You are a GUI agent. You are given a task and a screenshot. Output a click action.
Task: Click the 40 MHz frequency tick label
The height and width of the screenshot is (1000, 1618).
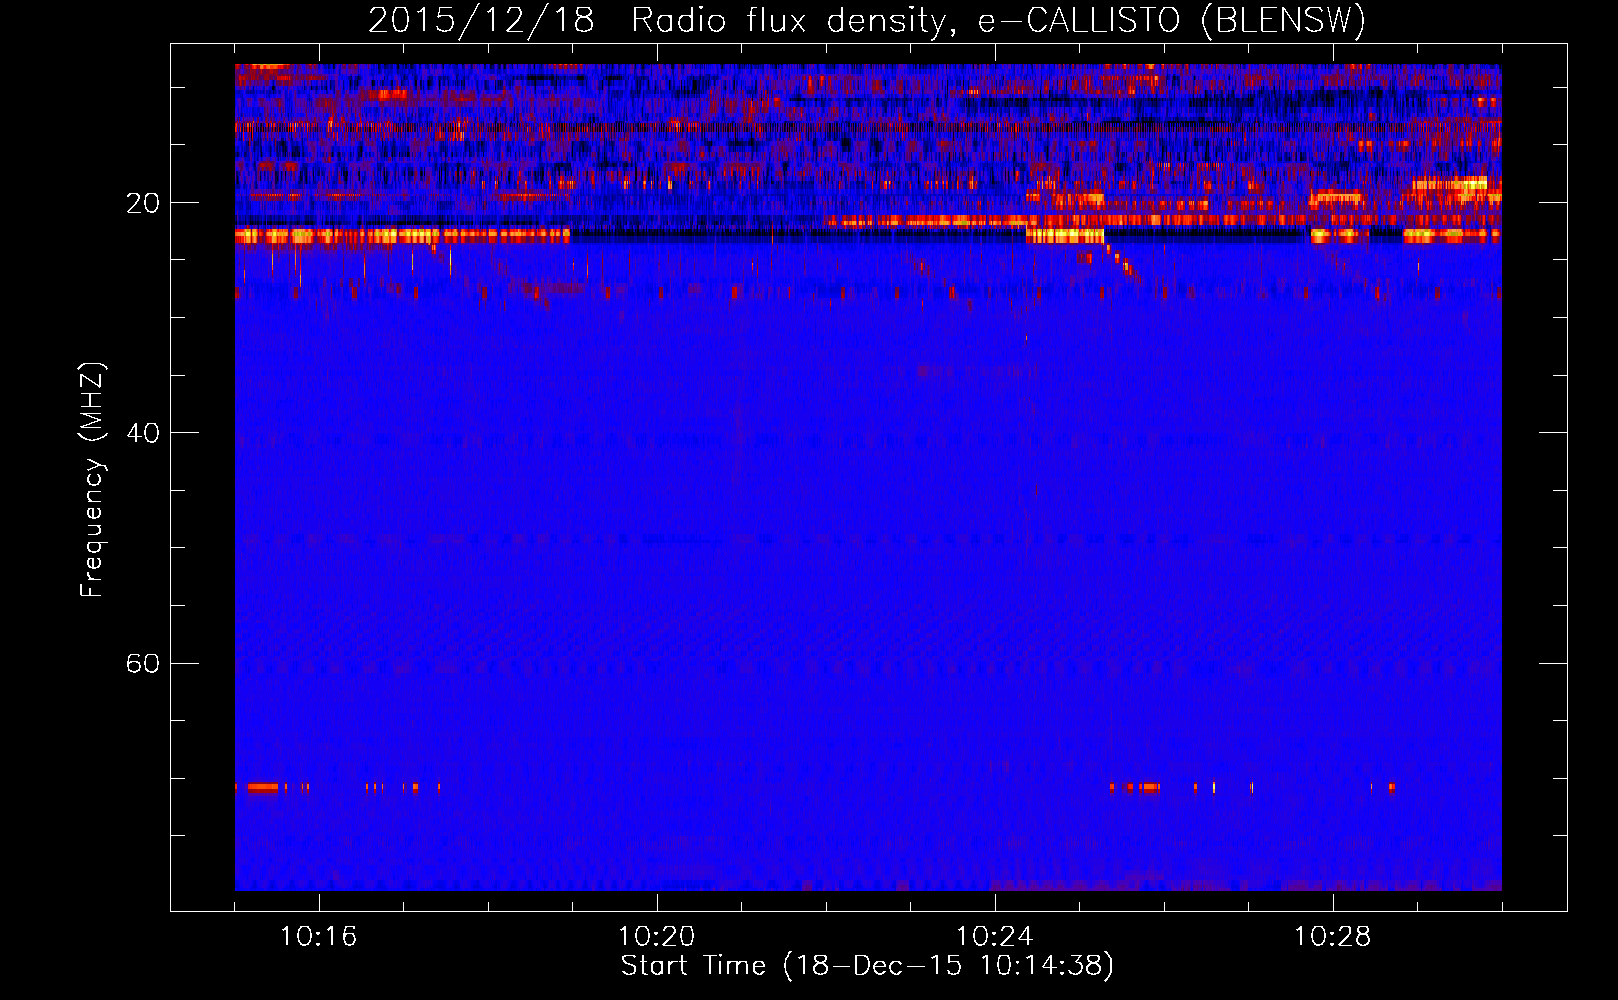click(142, 433)
